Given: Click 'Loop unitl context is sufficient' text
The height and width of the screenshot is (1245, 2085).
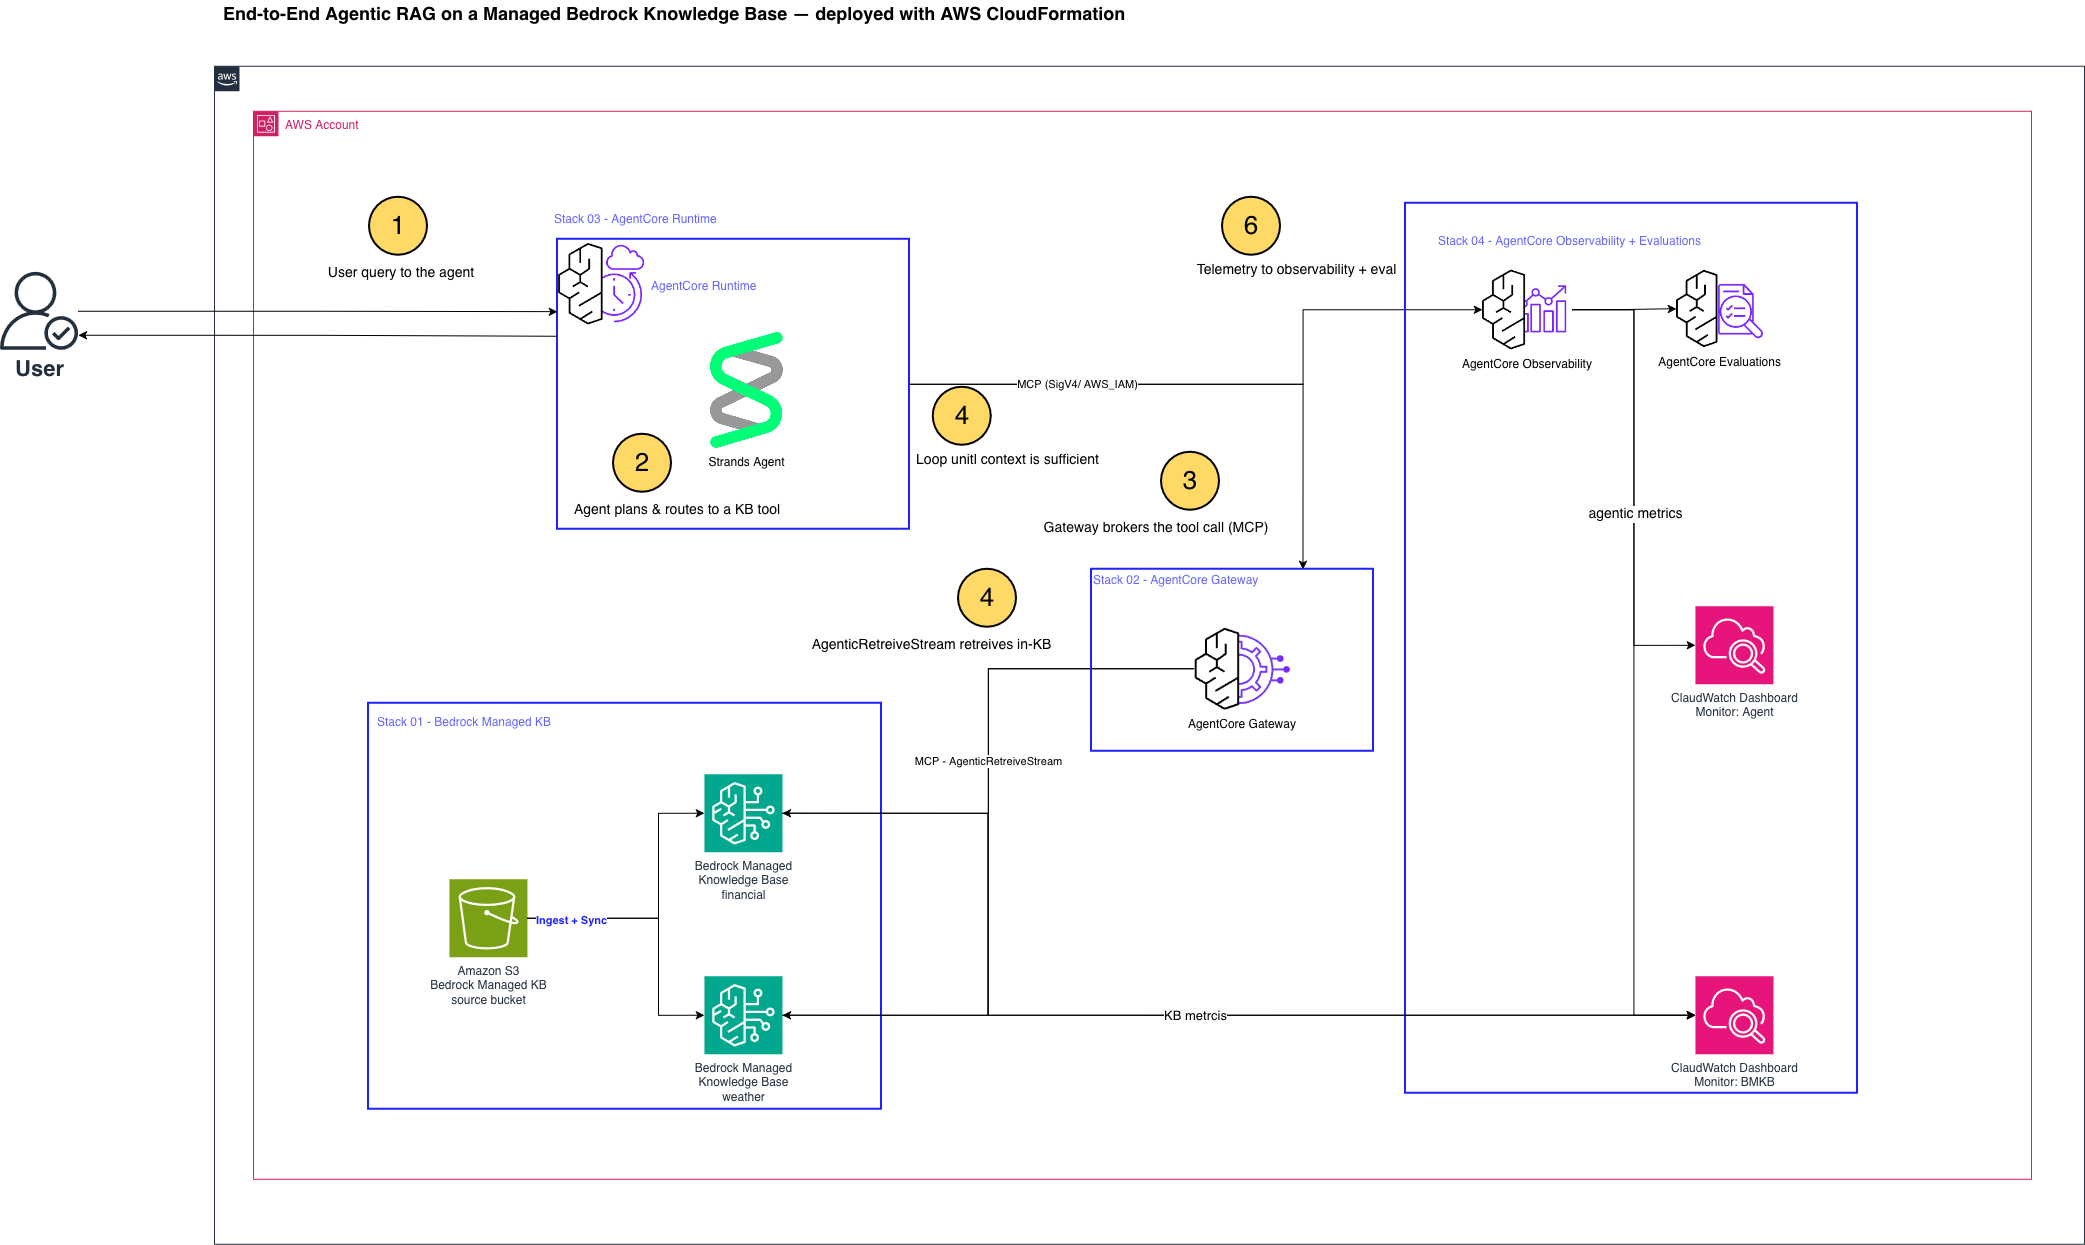Looking at the screenshot, I should pyautogui.click(x=1007, y=459).
